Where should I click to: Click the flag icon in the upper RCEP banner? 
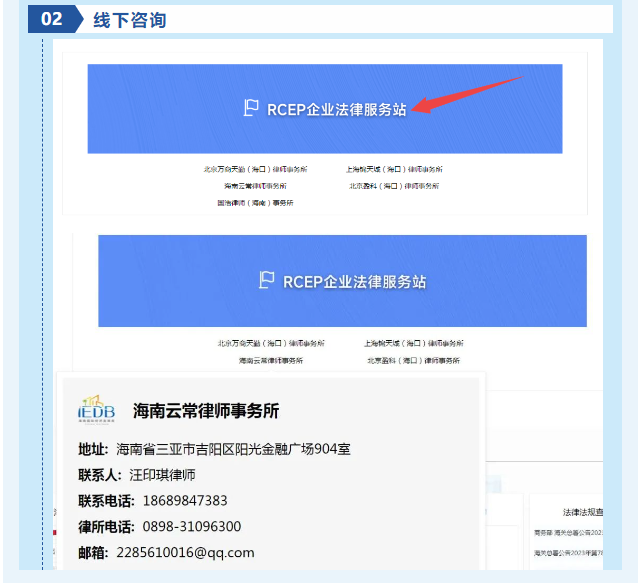pyautogui.click(x=251, y=108)
